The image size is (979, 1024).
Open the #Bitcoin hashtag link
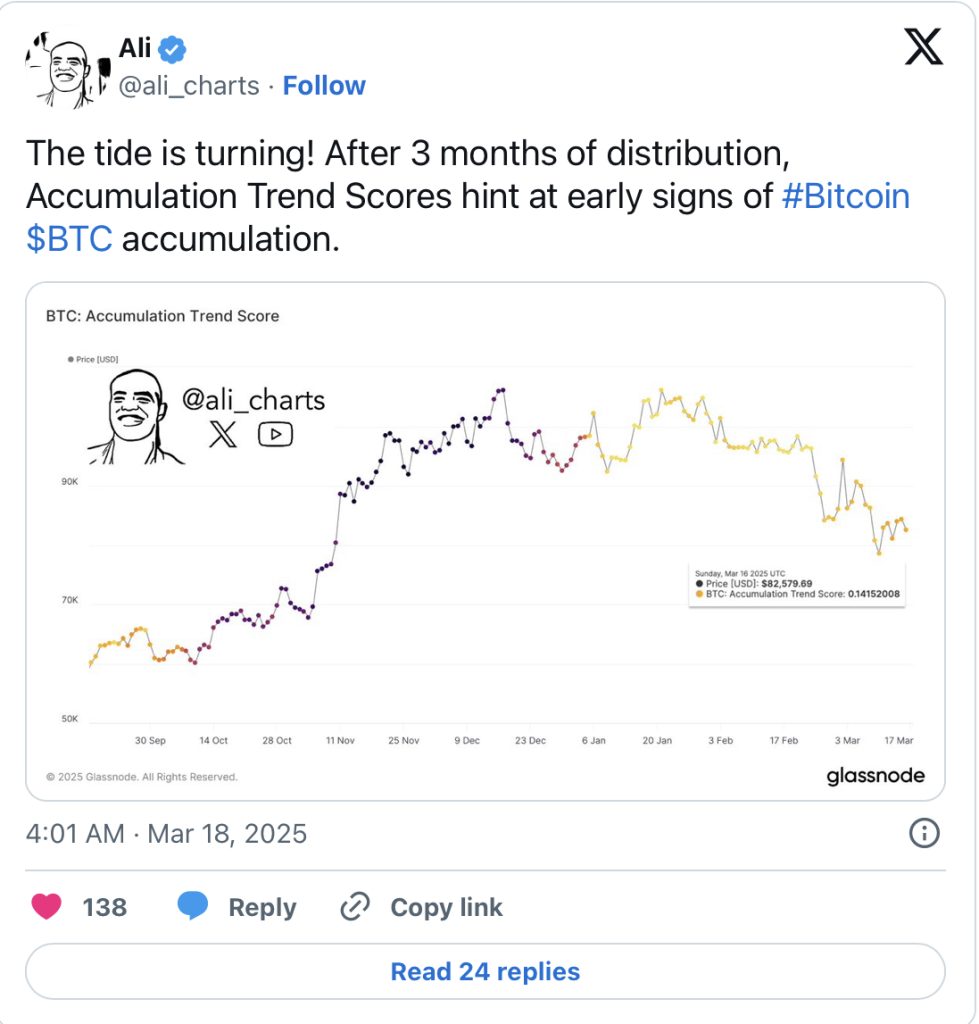pos(846,196)
